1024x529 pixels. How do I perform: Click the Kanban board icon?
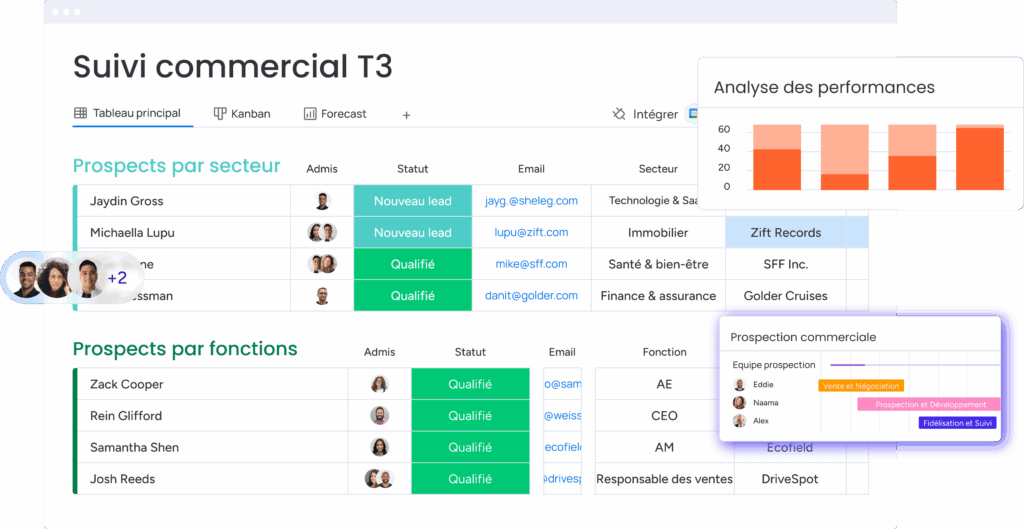pos(220,114)
